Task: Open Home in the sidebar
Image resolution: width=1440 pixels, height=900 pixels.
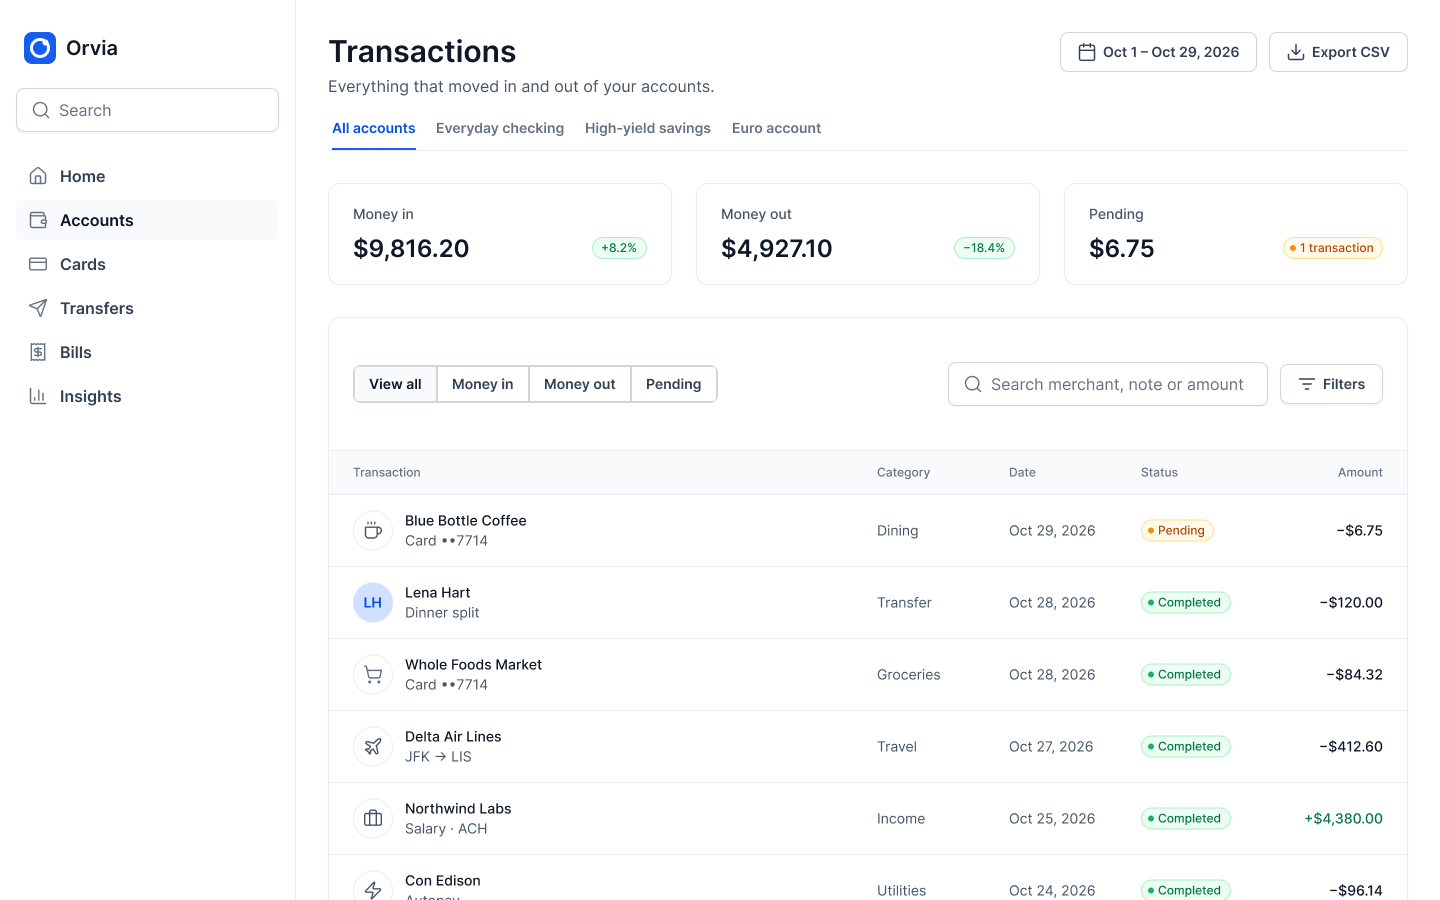Action: [x=147, y=176]
